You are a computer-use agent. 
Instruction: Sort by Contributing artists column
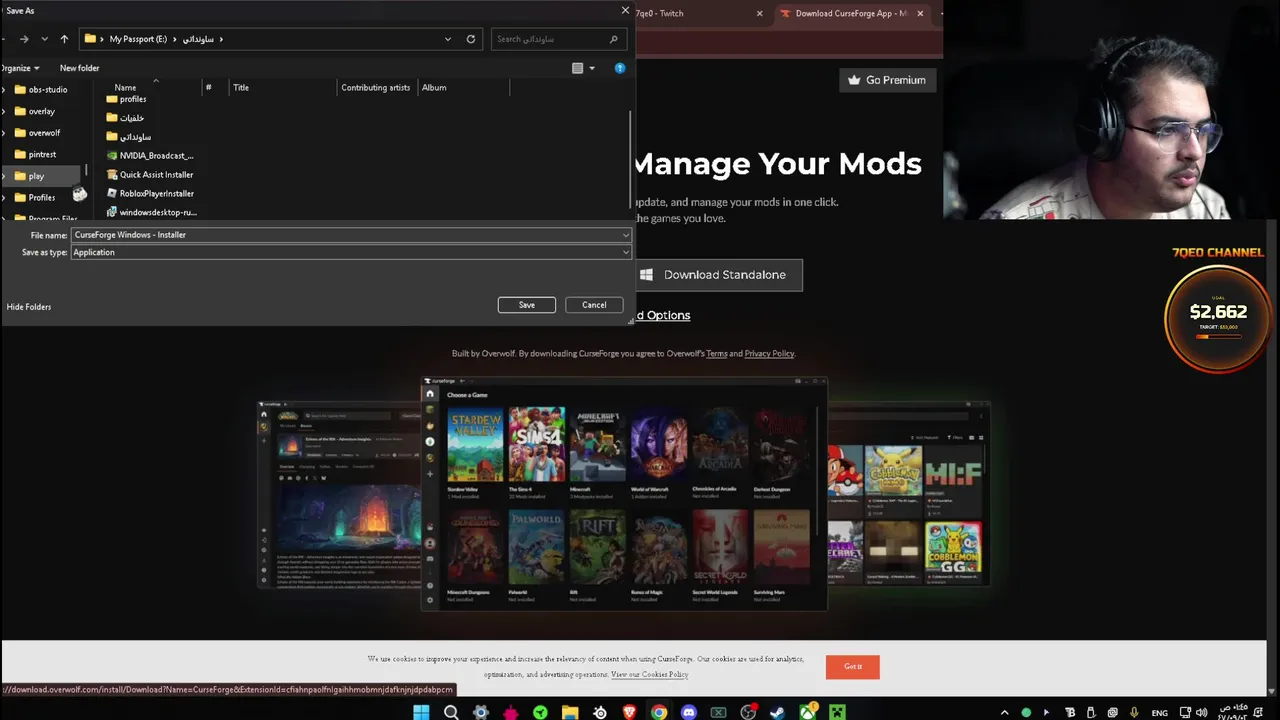click(x=375, y=87)
